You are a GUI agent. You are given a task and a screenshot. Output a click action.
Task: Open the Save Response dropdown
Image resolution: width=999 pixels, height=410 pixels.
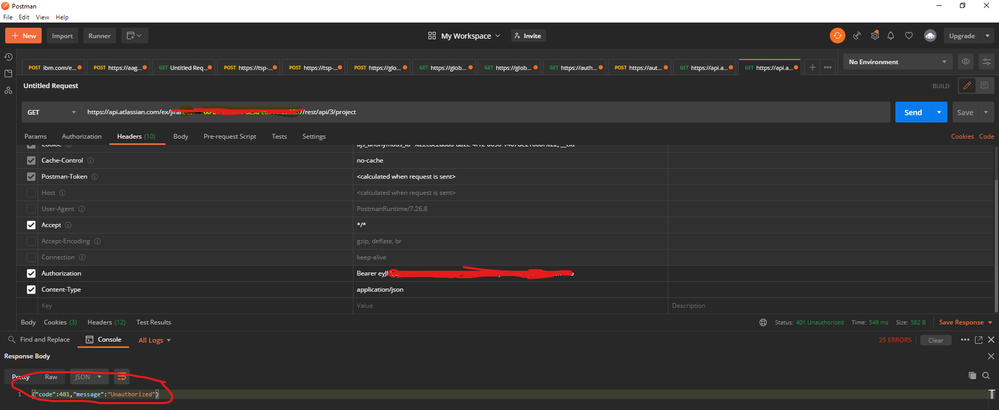tap(966, 322)
